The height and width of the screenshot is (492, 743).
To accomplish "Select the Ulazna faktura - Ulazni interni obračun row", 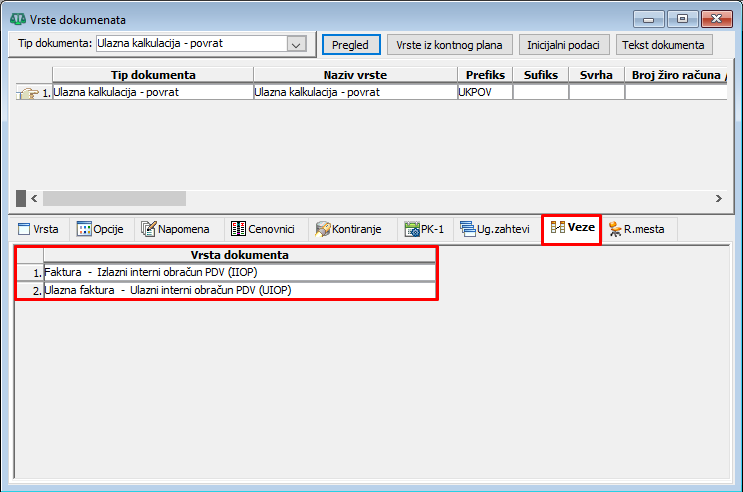I will [240, 290].
